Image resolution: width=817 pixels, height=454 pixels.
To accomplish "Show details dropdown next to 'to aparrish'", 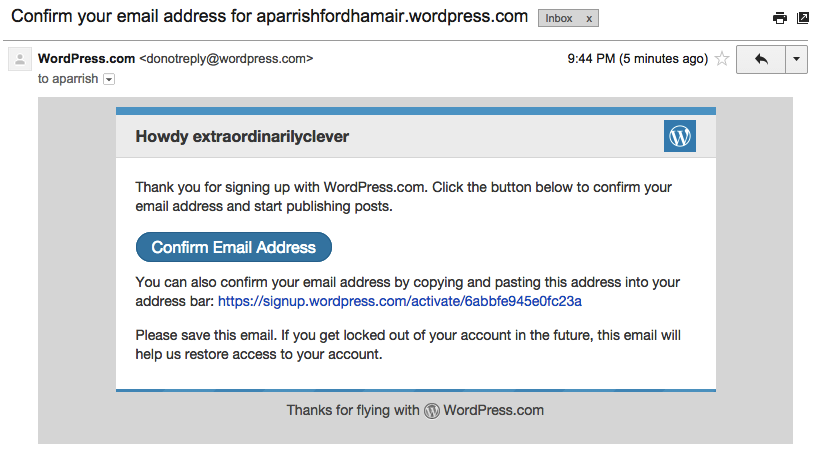I will pos(109,79).
